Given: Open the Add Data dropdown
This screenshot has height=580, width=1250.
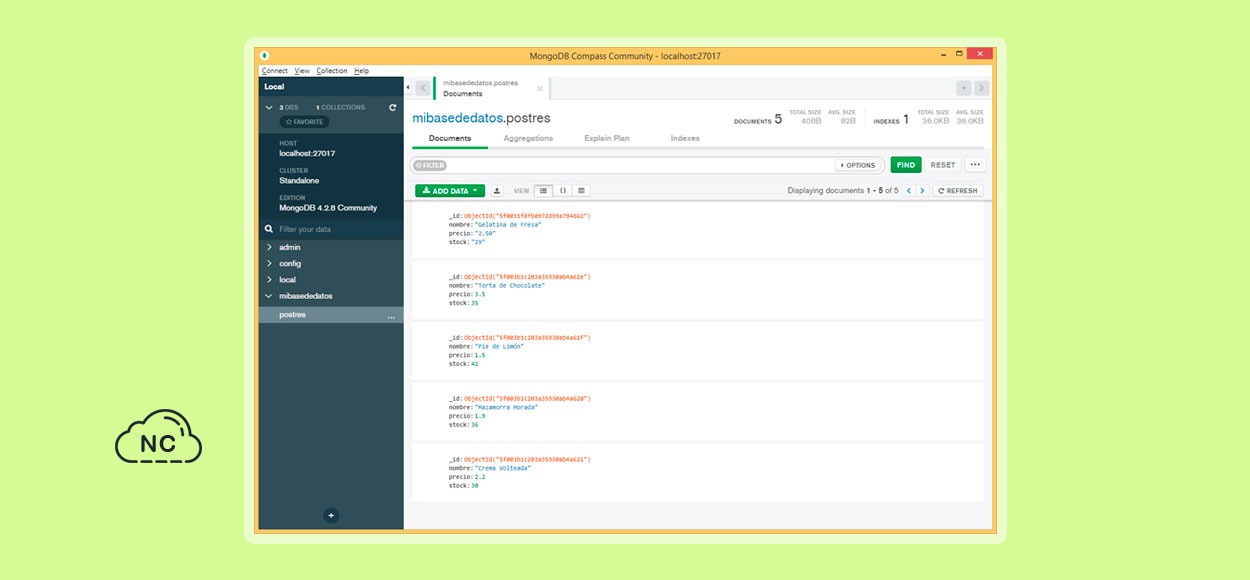Looking at the screenshot, I should pyautogui.click(x=450, y=190).
